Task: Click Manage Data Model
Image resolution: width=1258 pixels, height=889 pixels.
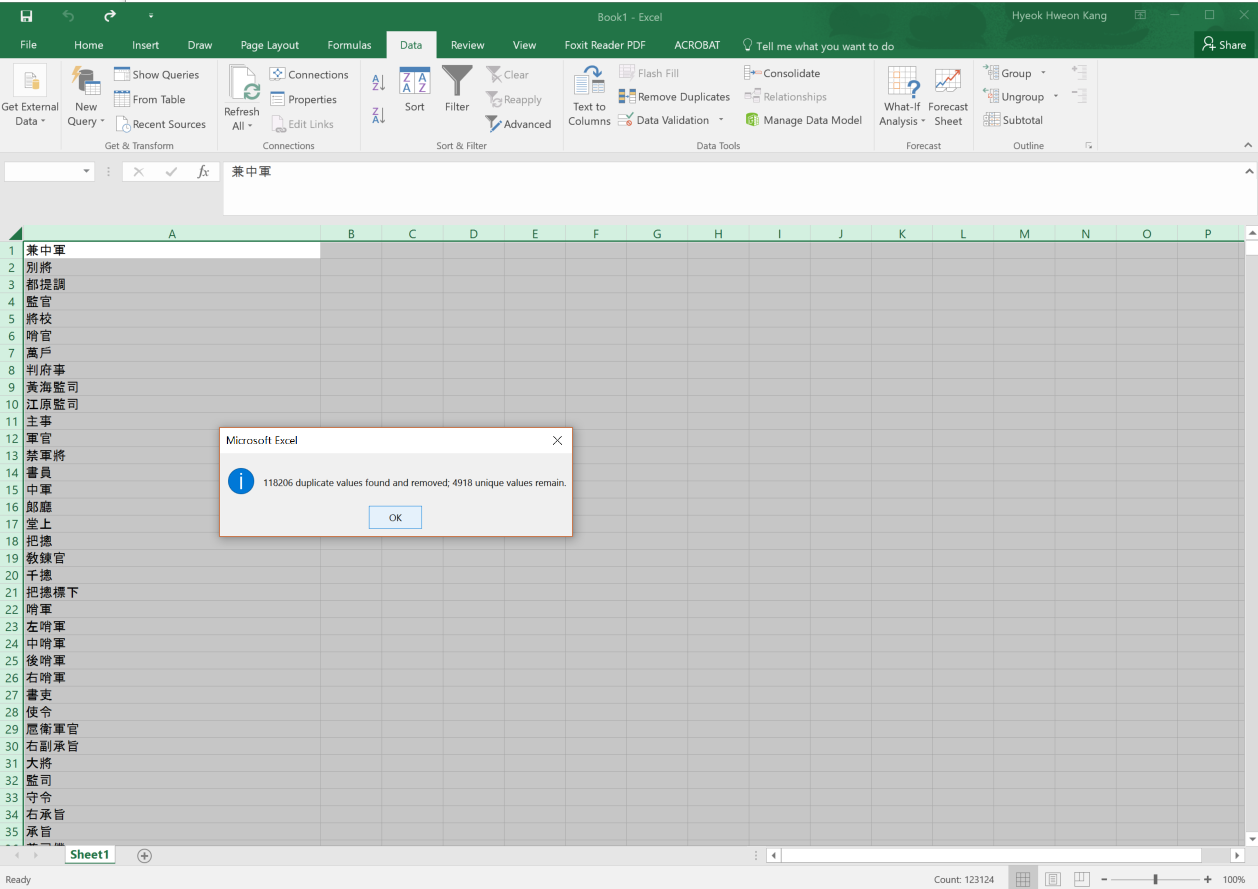Action: pyautogui.click(x=803, y=120)
